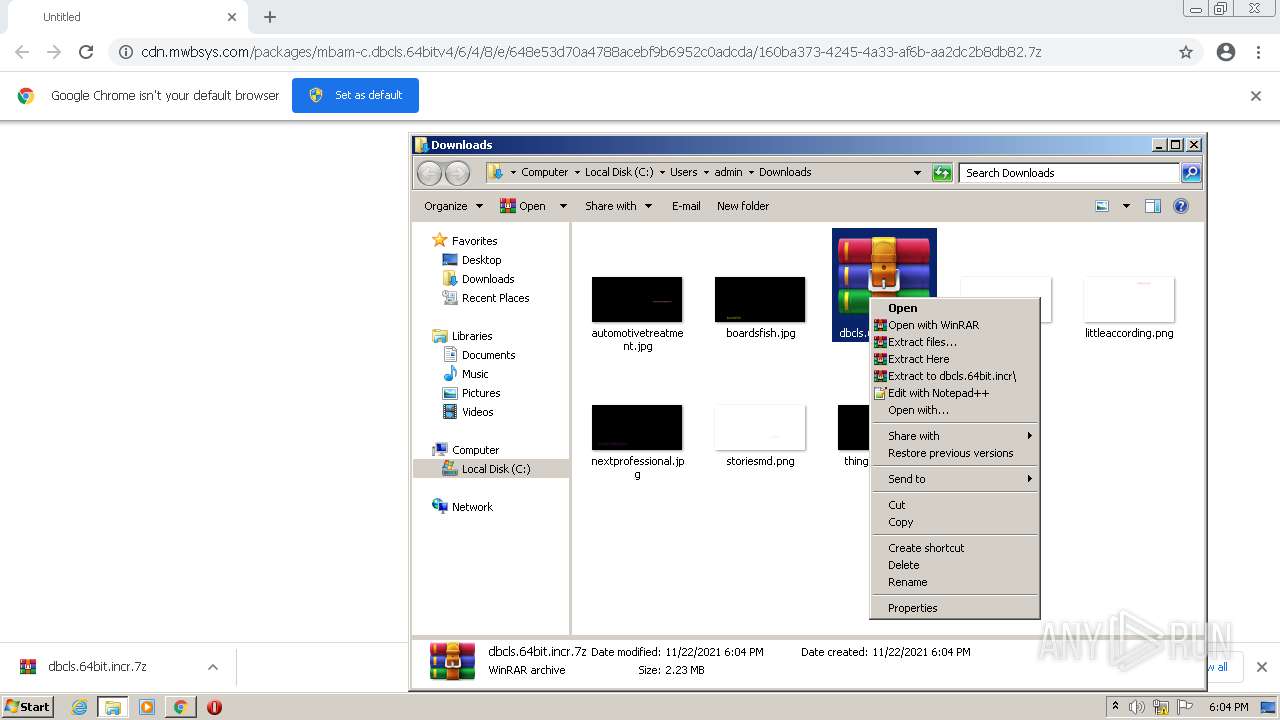The image size is (1280, 720).
Task: Select the nextprofessional.jpg thumbnail
Action: pos(637,428)
